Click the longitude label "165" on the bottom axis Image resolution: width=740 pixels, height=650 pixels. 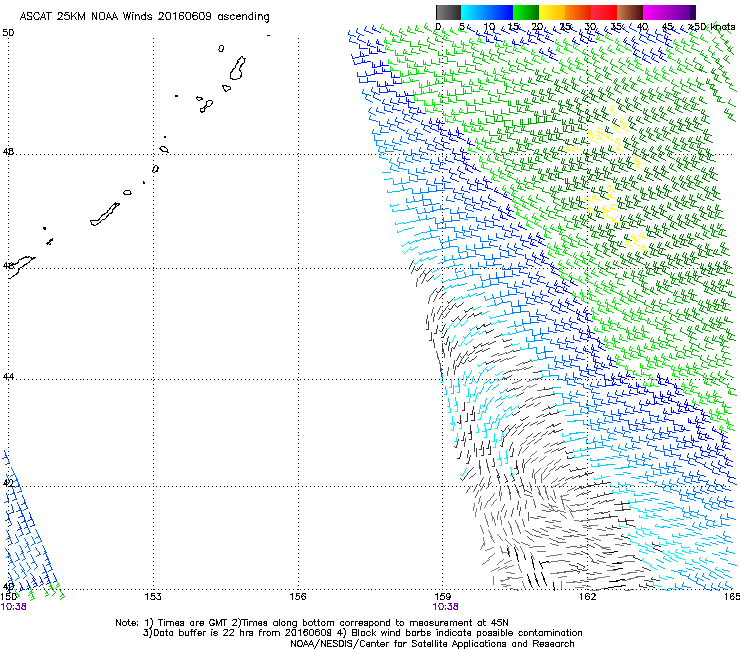coord(731,597)
